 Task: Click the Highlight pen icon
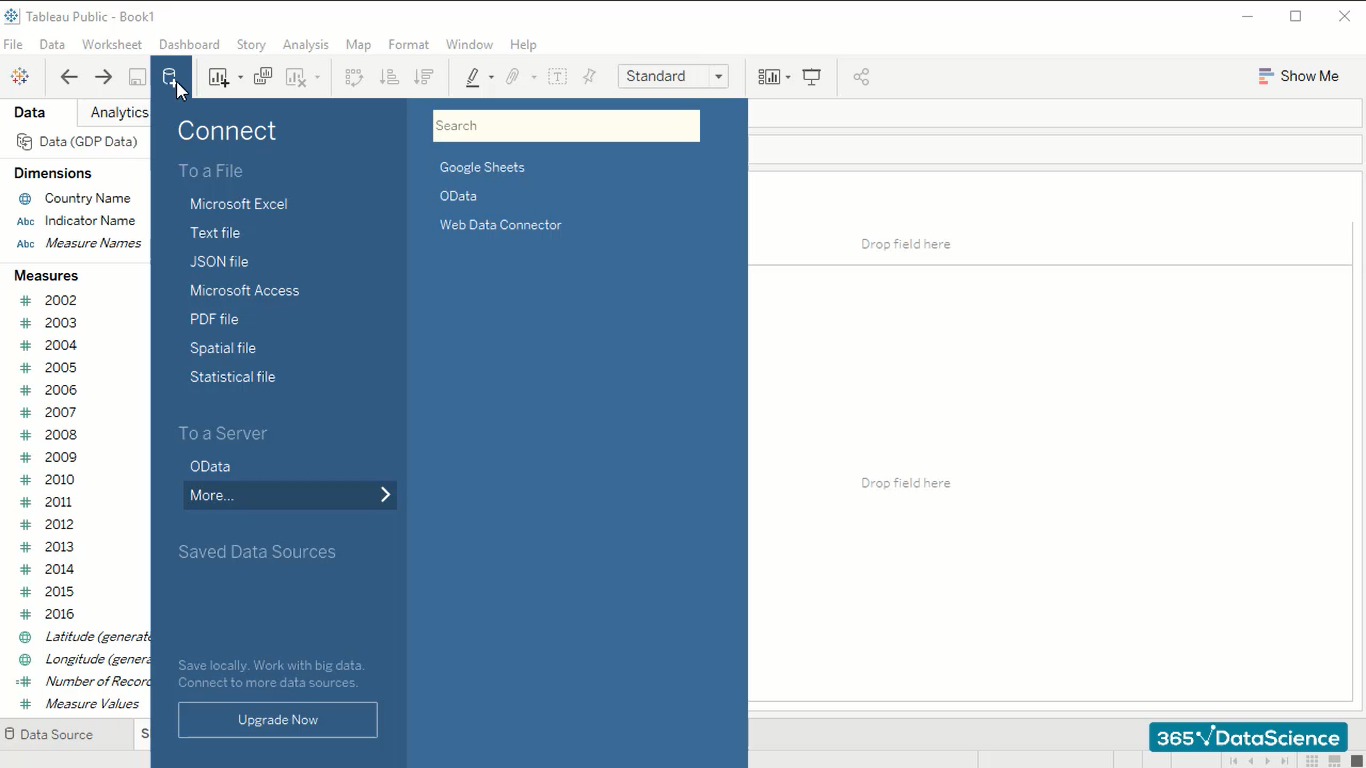coord(473,77)
